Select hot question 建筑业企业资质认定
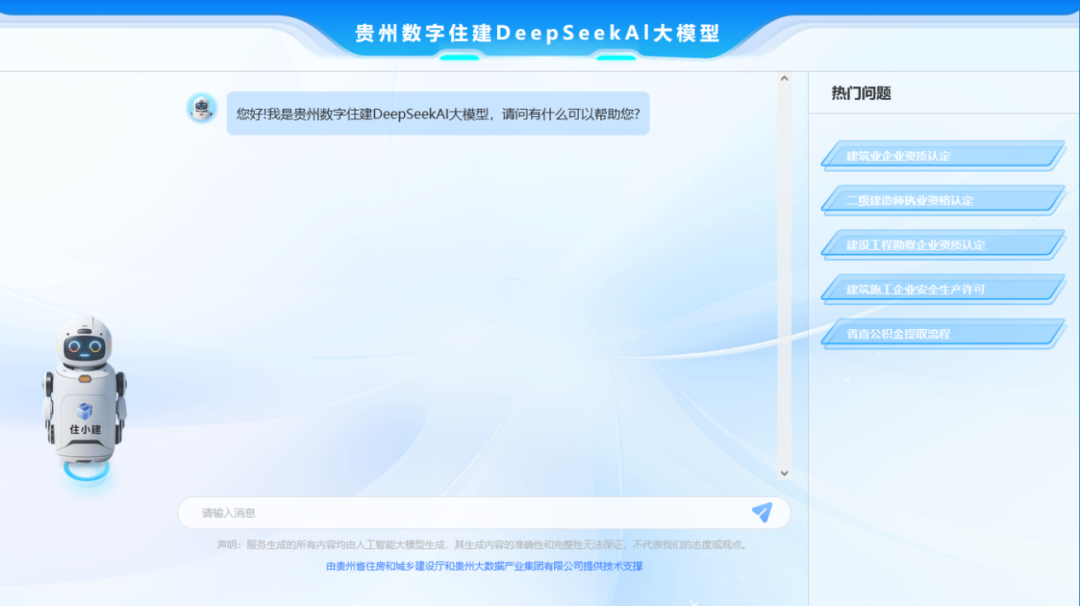This screenshot has width=1080, height=606. click(943, 156)
